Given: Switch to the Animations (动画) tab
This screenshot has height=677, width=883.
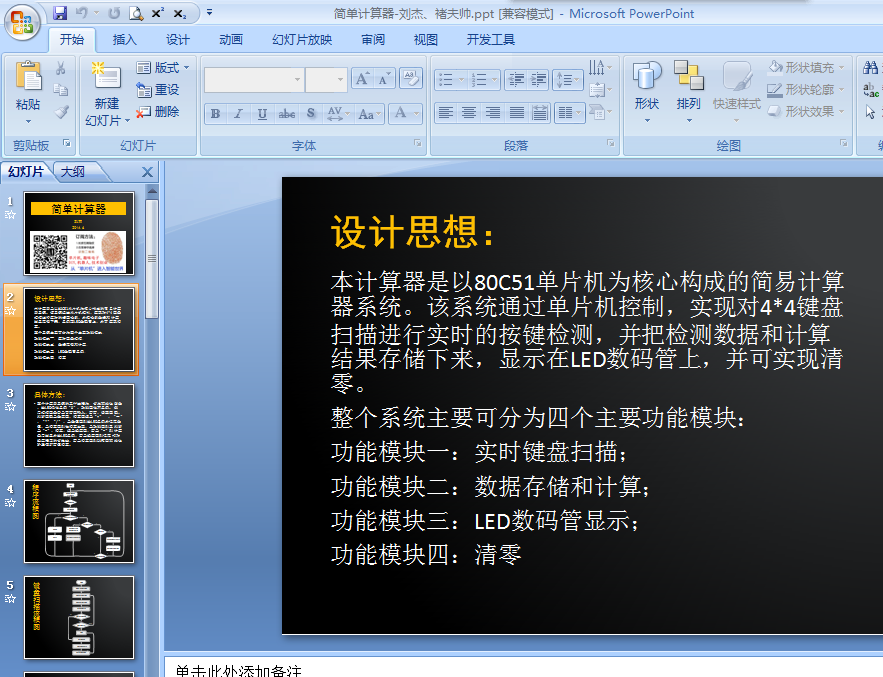Looking at the screenshot, I should coord(231,39).
